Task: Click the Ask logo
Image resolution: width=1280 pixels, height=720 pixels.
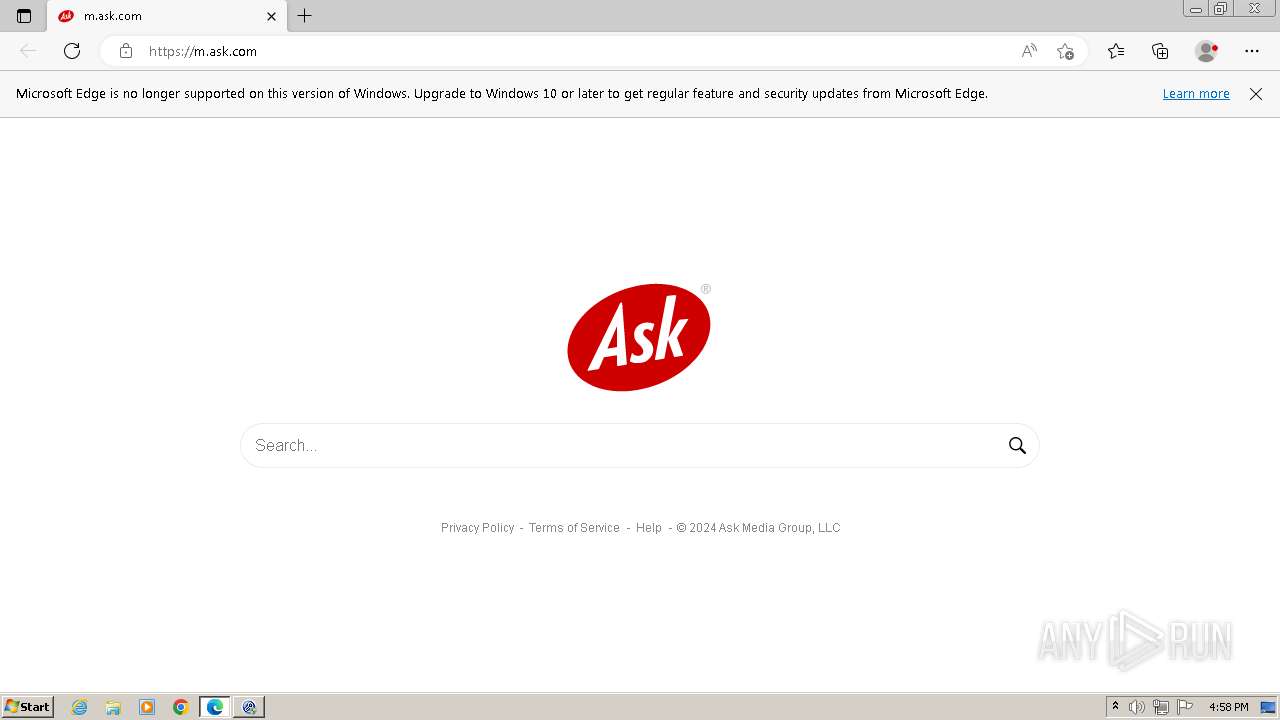Action: coord(639,337)
